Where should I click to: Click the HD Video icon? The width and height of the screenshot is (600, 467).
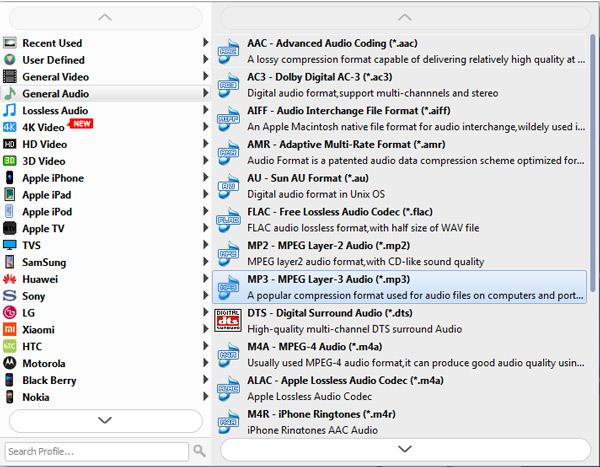coord(10,144)
